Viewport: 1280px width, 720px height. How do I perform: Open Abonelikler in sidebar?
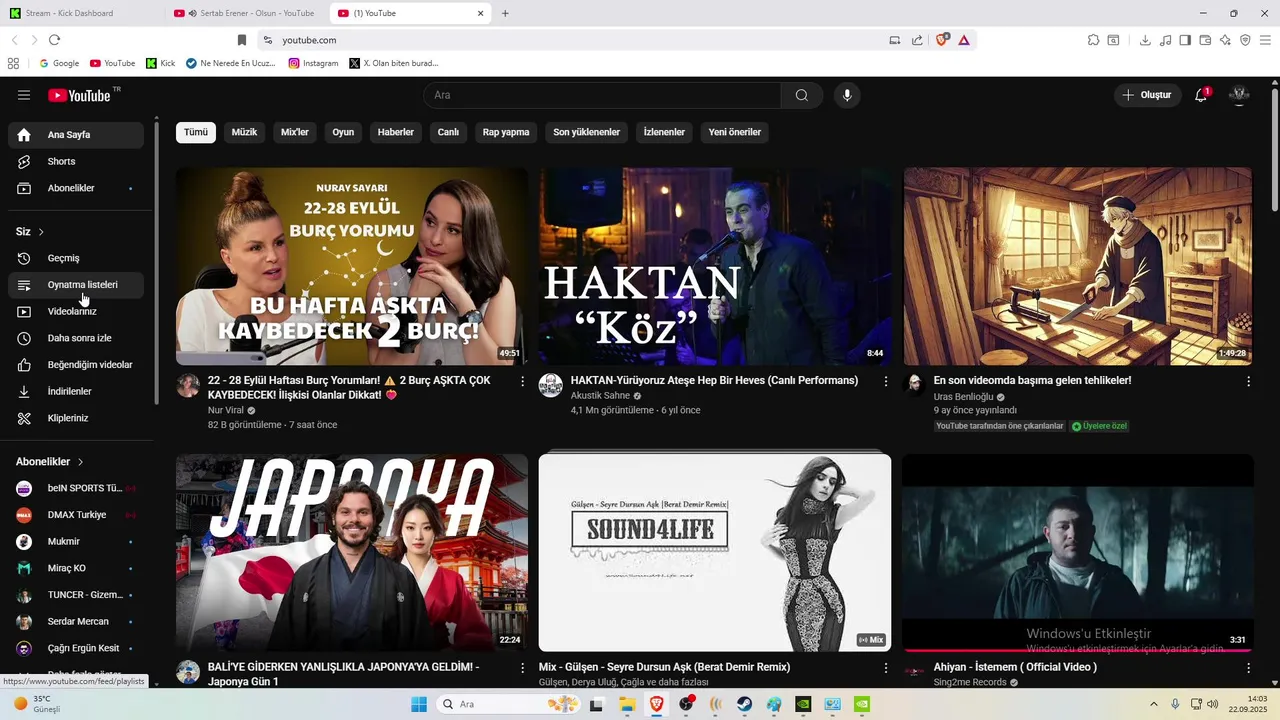pyautogui.click(x=76, y=188)
